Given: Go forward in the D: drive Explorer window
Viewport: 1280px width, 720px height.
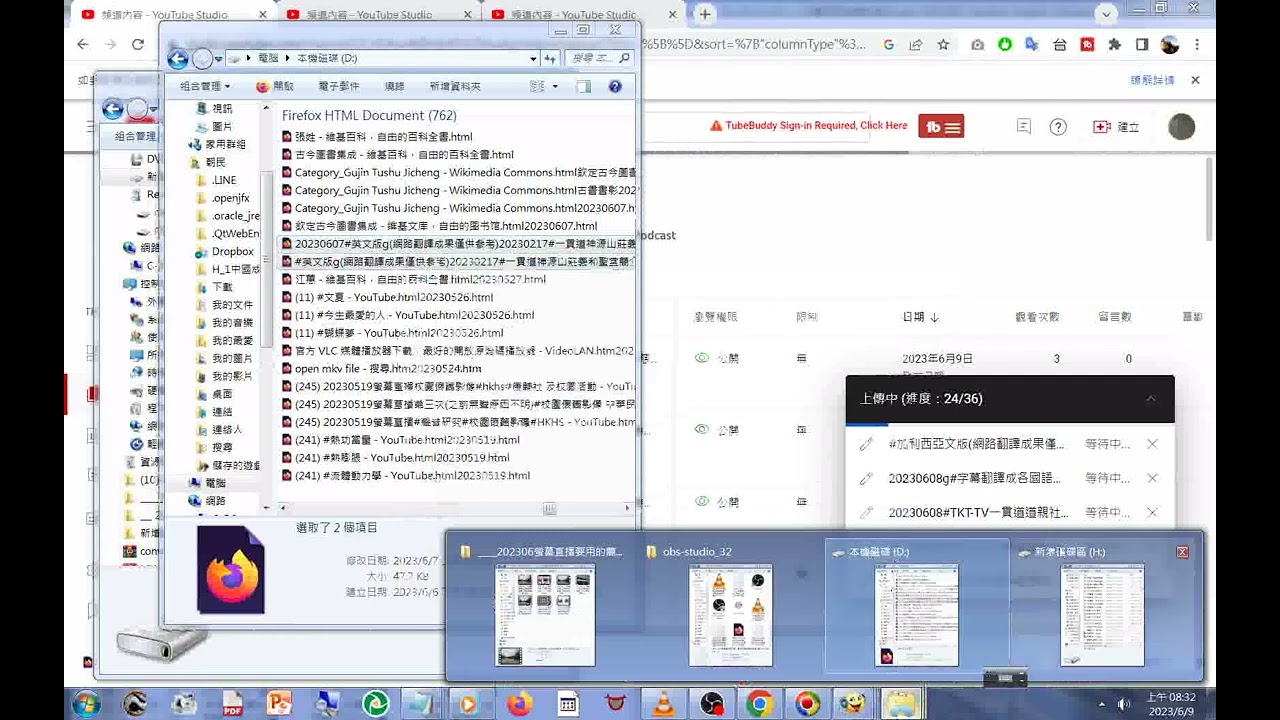Looking at the screenshot, I should pyautogui.click(x=202, y=59).
